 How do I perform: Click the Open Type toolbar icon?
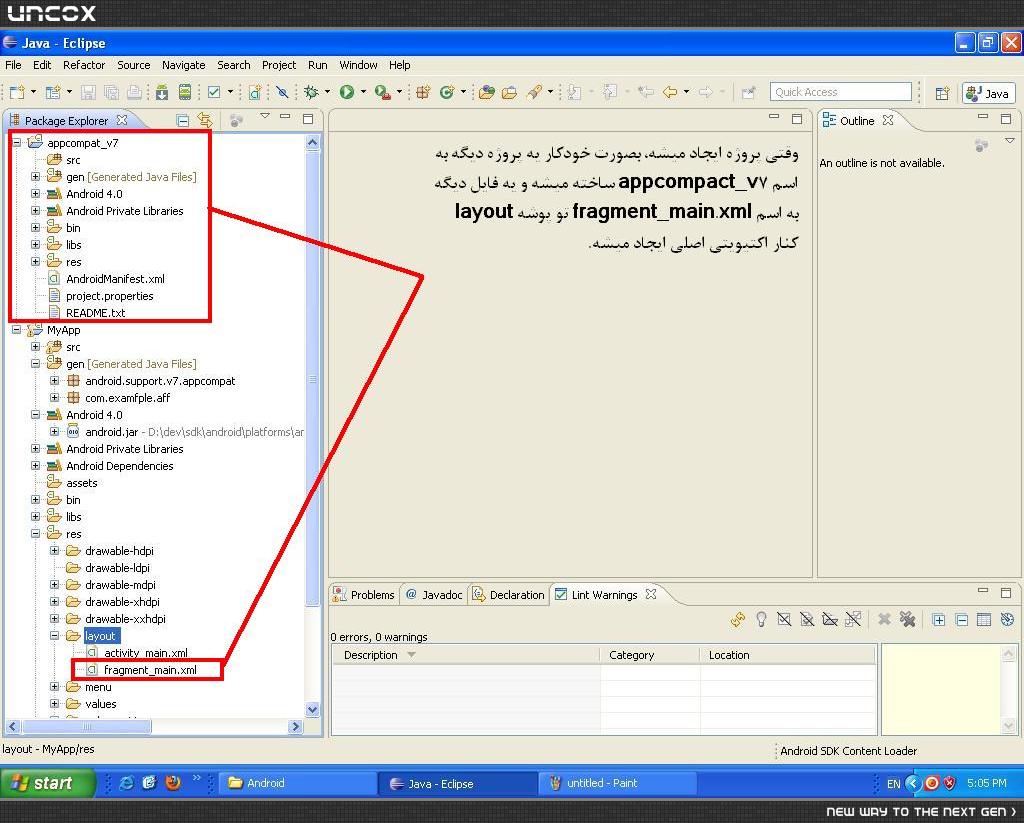(487, 92)
